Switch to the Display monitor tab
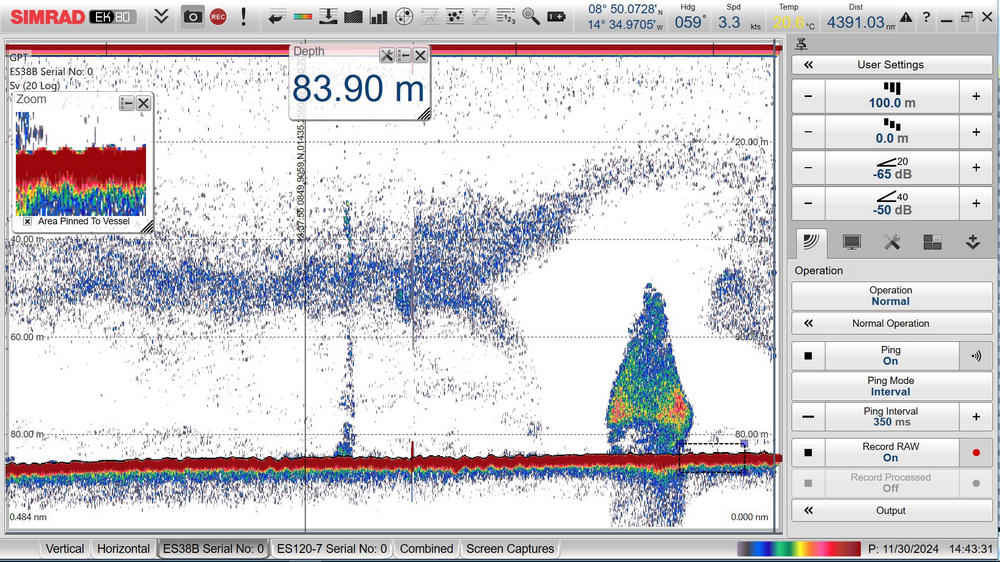The height and width of the screenshot is (562, 1000). [x=851, y=242]
